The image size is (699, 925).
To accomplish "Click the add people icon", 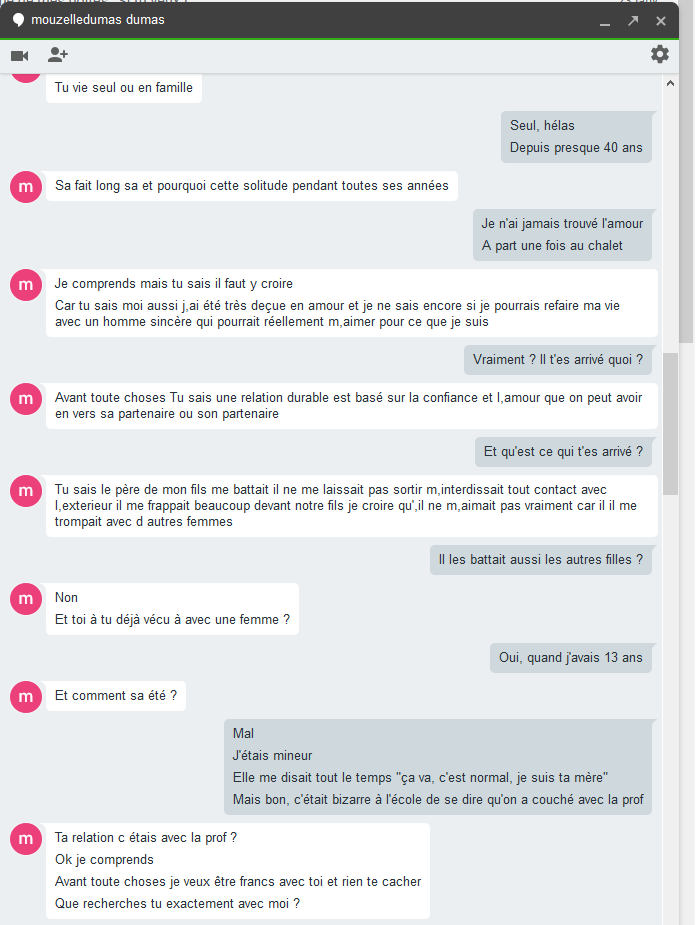I will (58, 55).
